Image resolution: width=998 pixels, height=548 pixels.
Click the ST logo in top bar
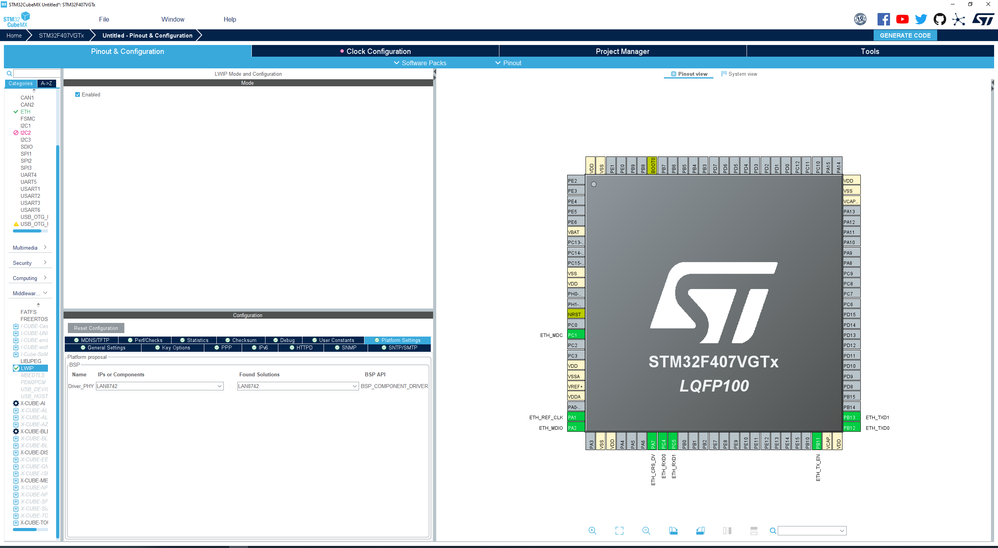pos(983,19)
